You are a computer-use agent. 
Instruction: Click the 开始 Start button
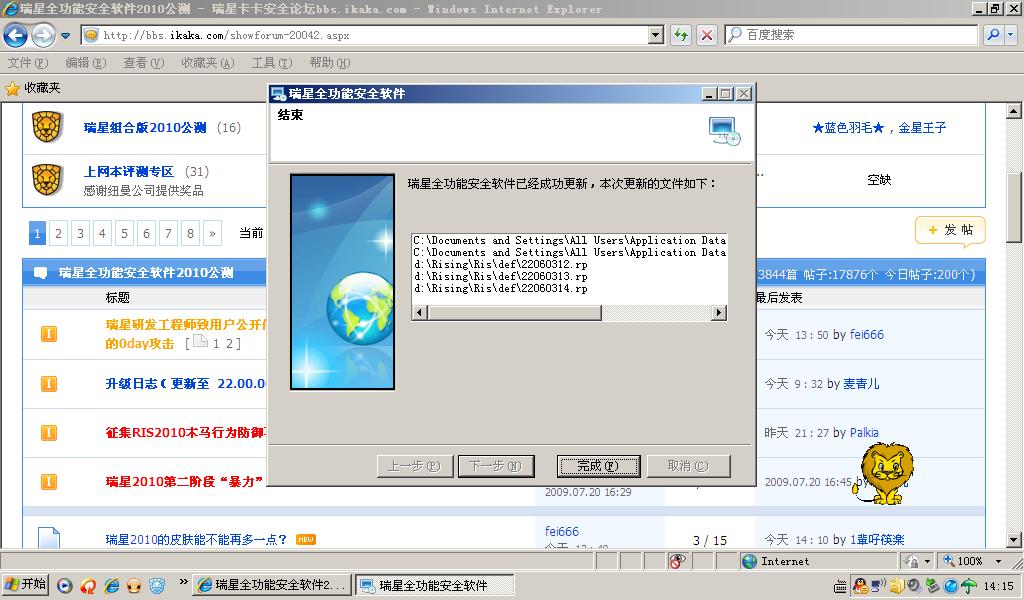point(25,584)
